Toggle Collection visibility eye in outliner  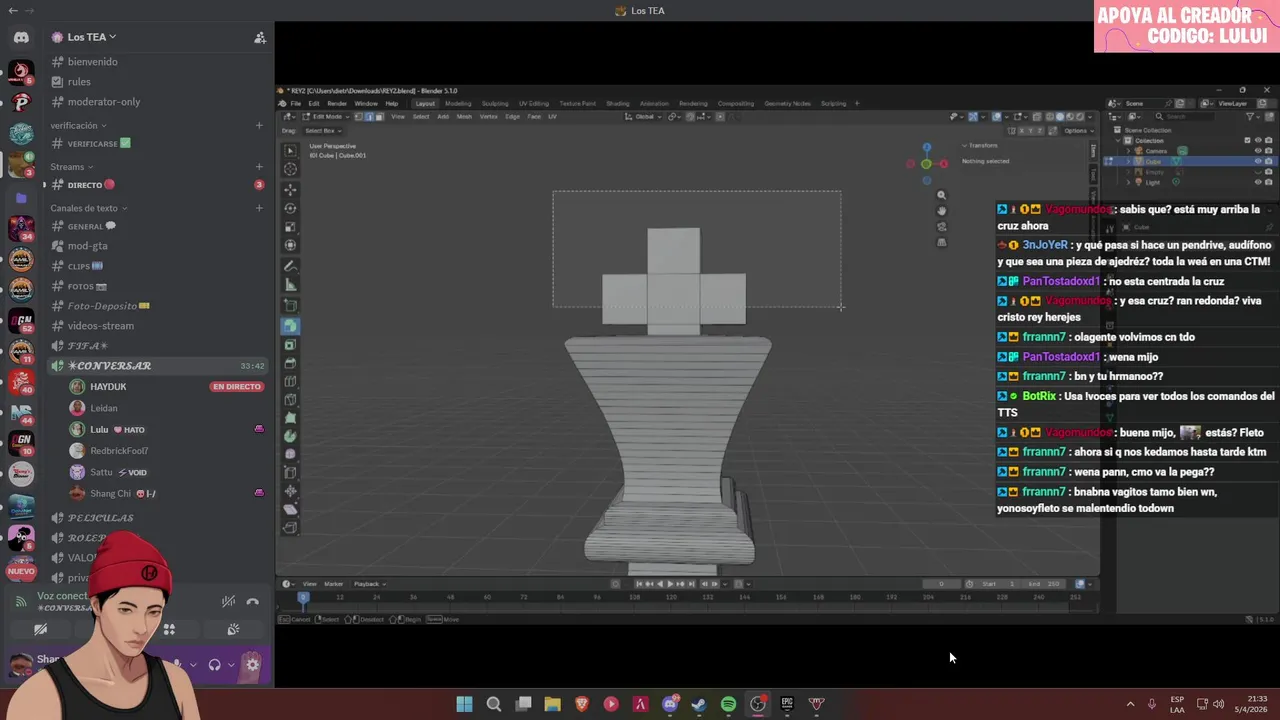coord(1258,140)
